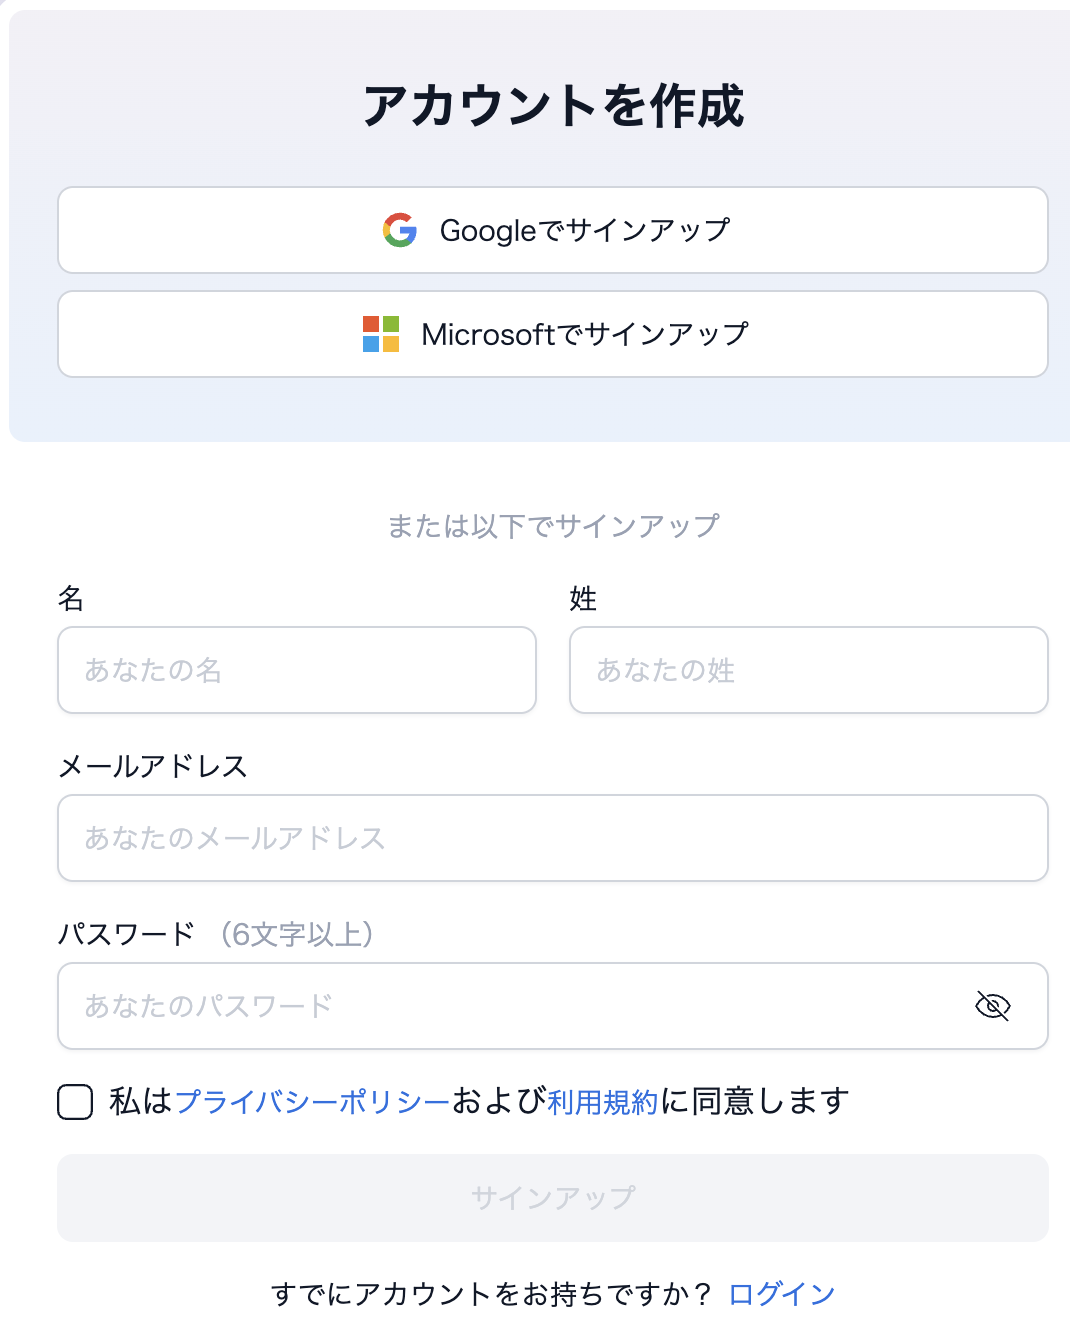Focus the あなたの名 first name field
The width and height of the screenshot is (1070, 1322).
[x=297, y=670]
